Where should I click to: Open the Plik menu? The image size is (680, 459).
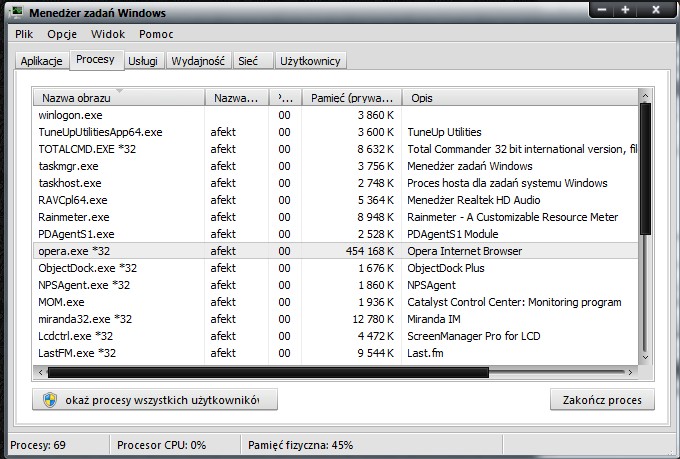coord(24,34)
